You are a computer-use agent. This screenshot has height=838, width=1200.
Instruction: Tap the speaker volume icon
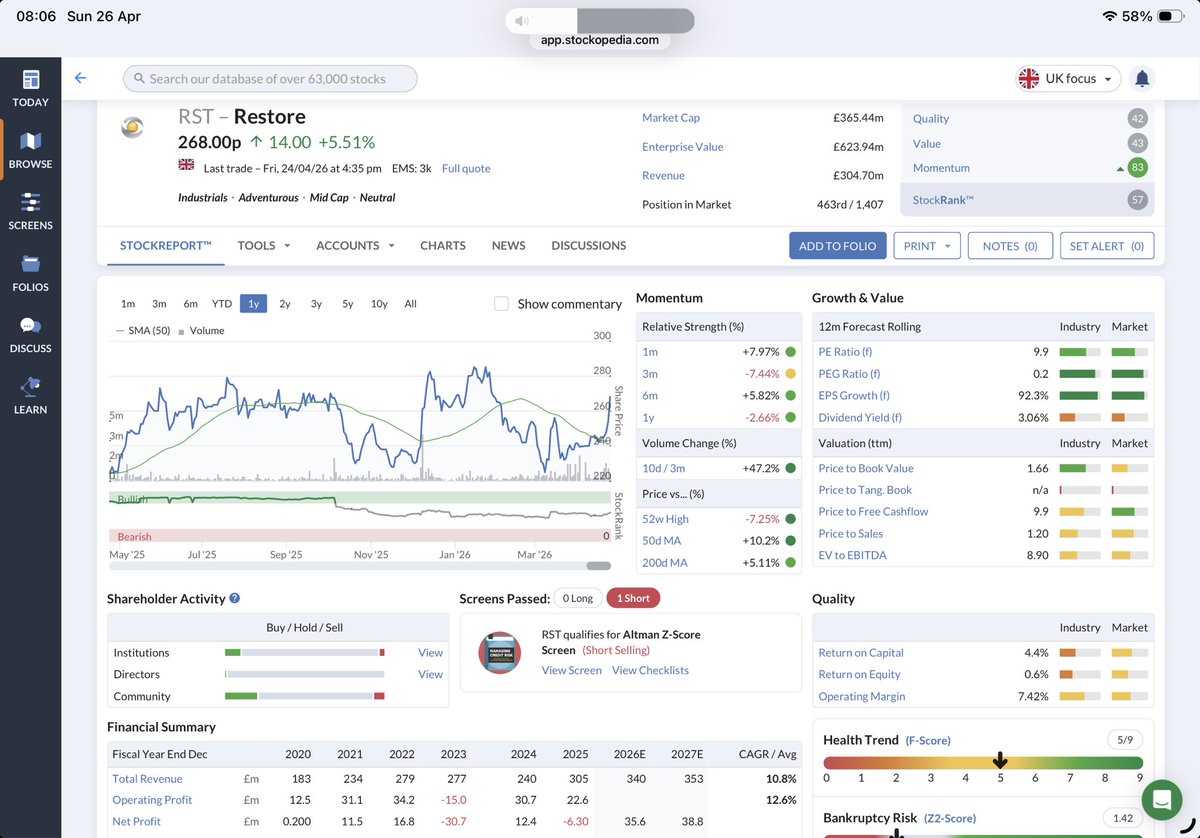[x=522, y=21]
